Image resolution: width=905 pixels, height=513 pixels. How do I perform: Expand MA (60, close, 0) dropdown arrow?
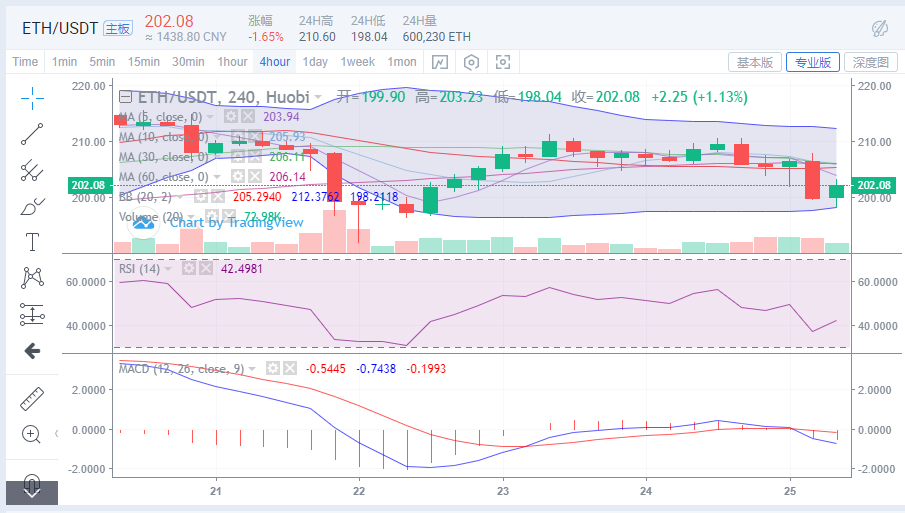[218, 177]
